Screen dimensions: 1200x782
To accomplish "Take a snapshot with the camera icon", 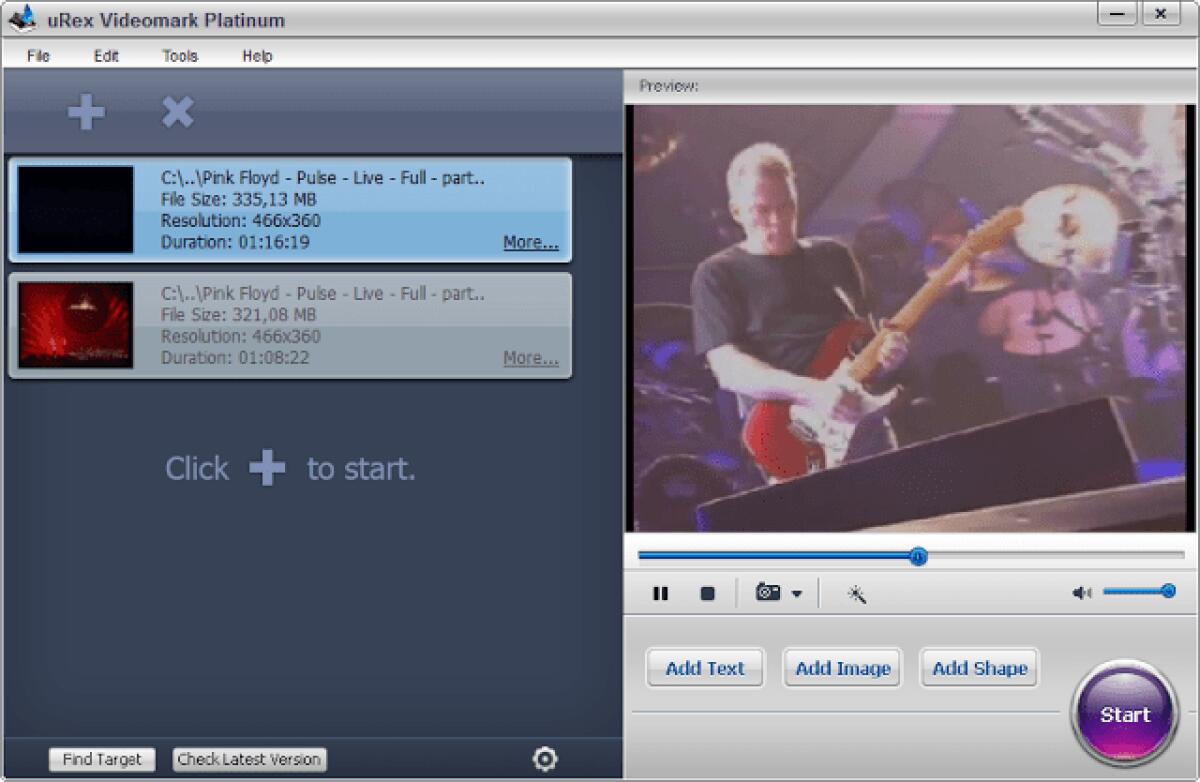I will point(766,593).
